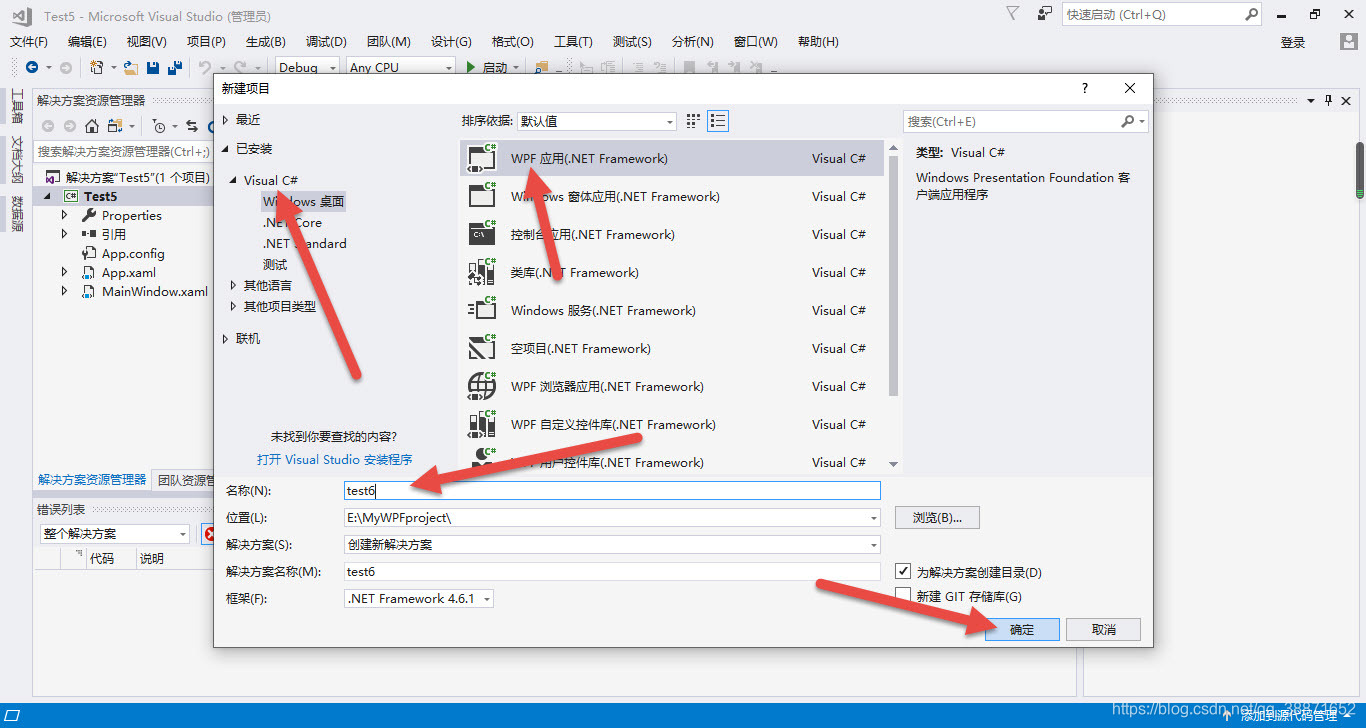Click the magnifier in template search box
This screenshot has width=1366, height=728.
coord(1128,121)
